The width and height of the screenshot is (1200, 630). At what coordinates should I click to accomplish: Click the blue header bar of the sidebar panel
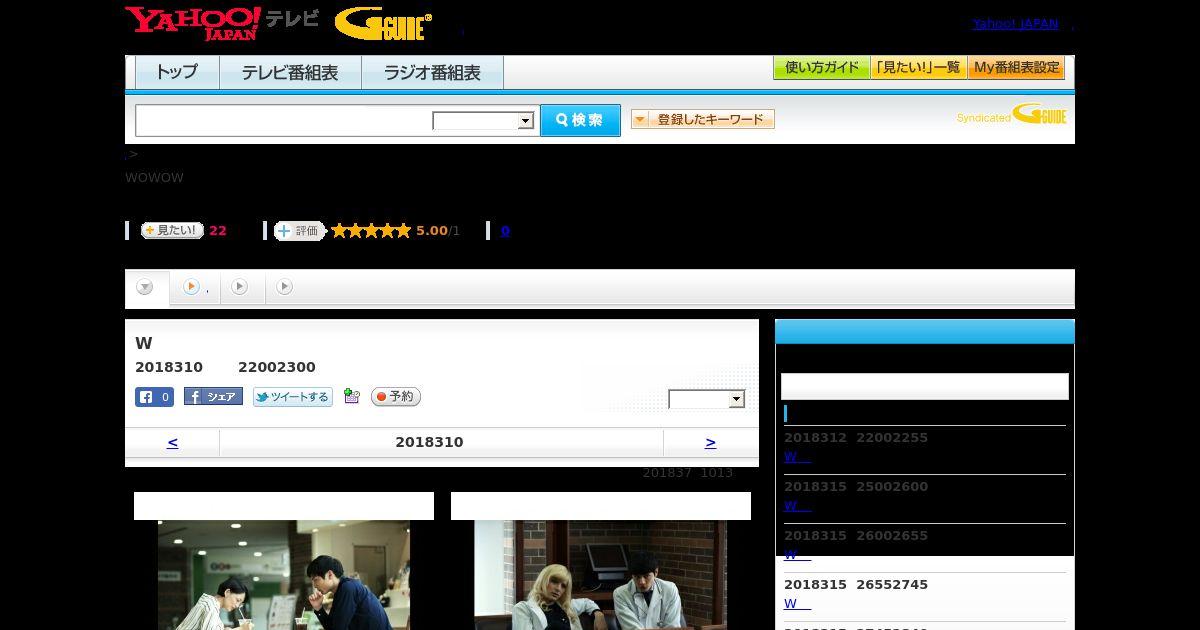925,332
